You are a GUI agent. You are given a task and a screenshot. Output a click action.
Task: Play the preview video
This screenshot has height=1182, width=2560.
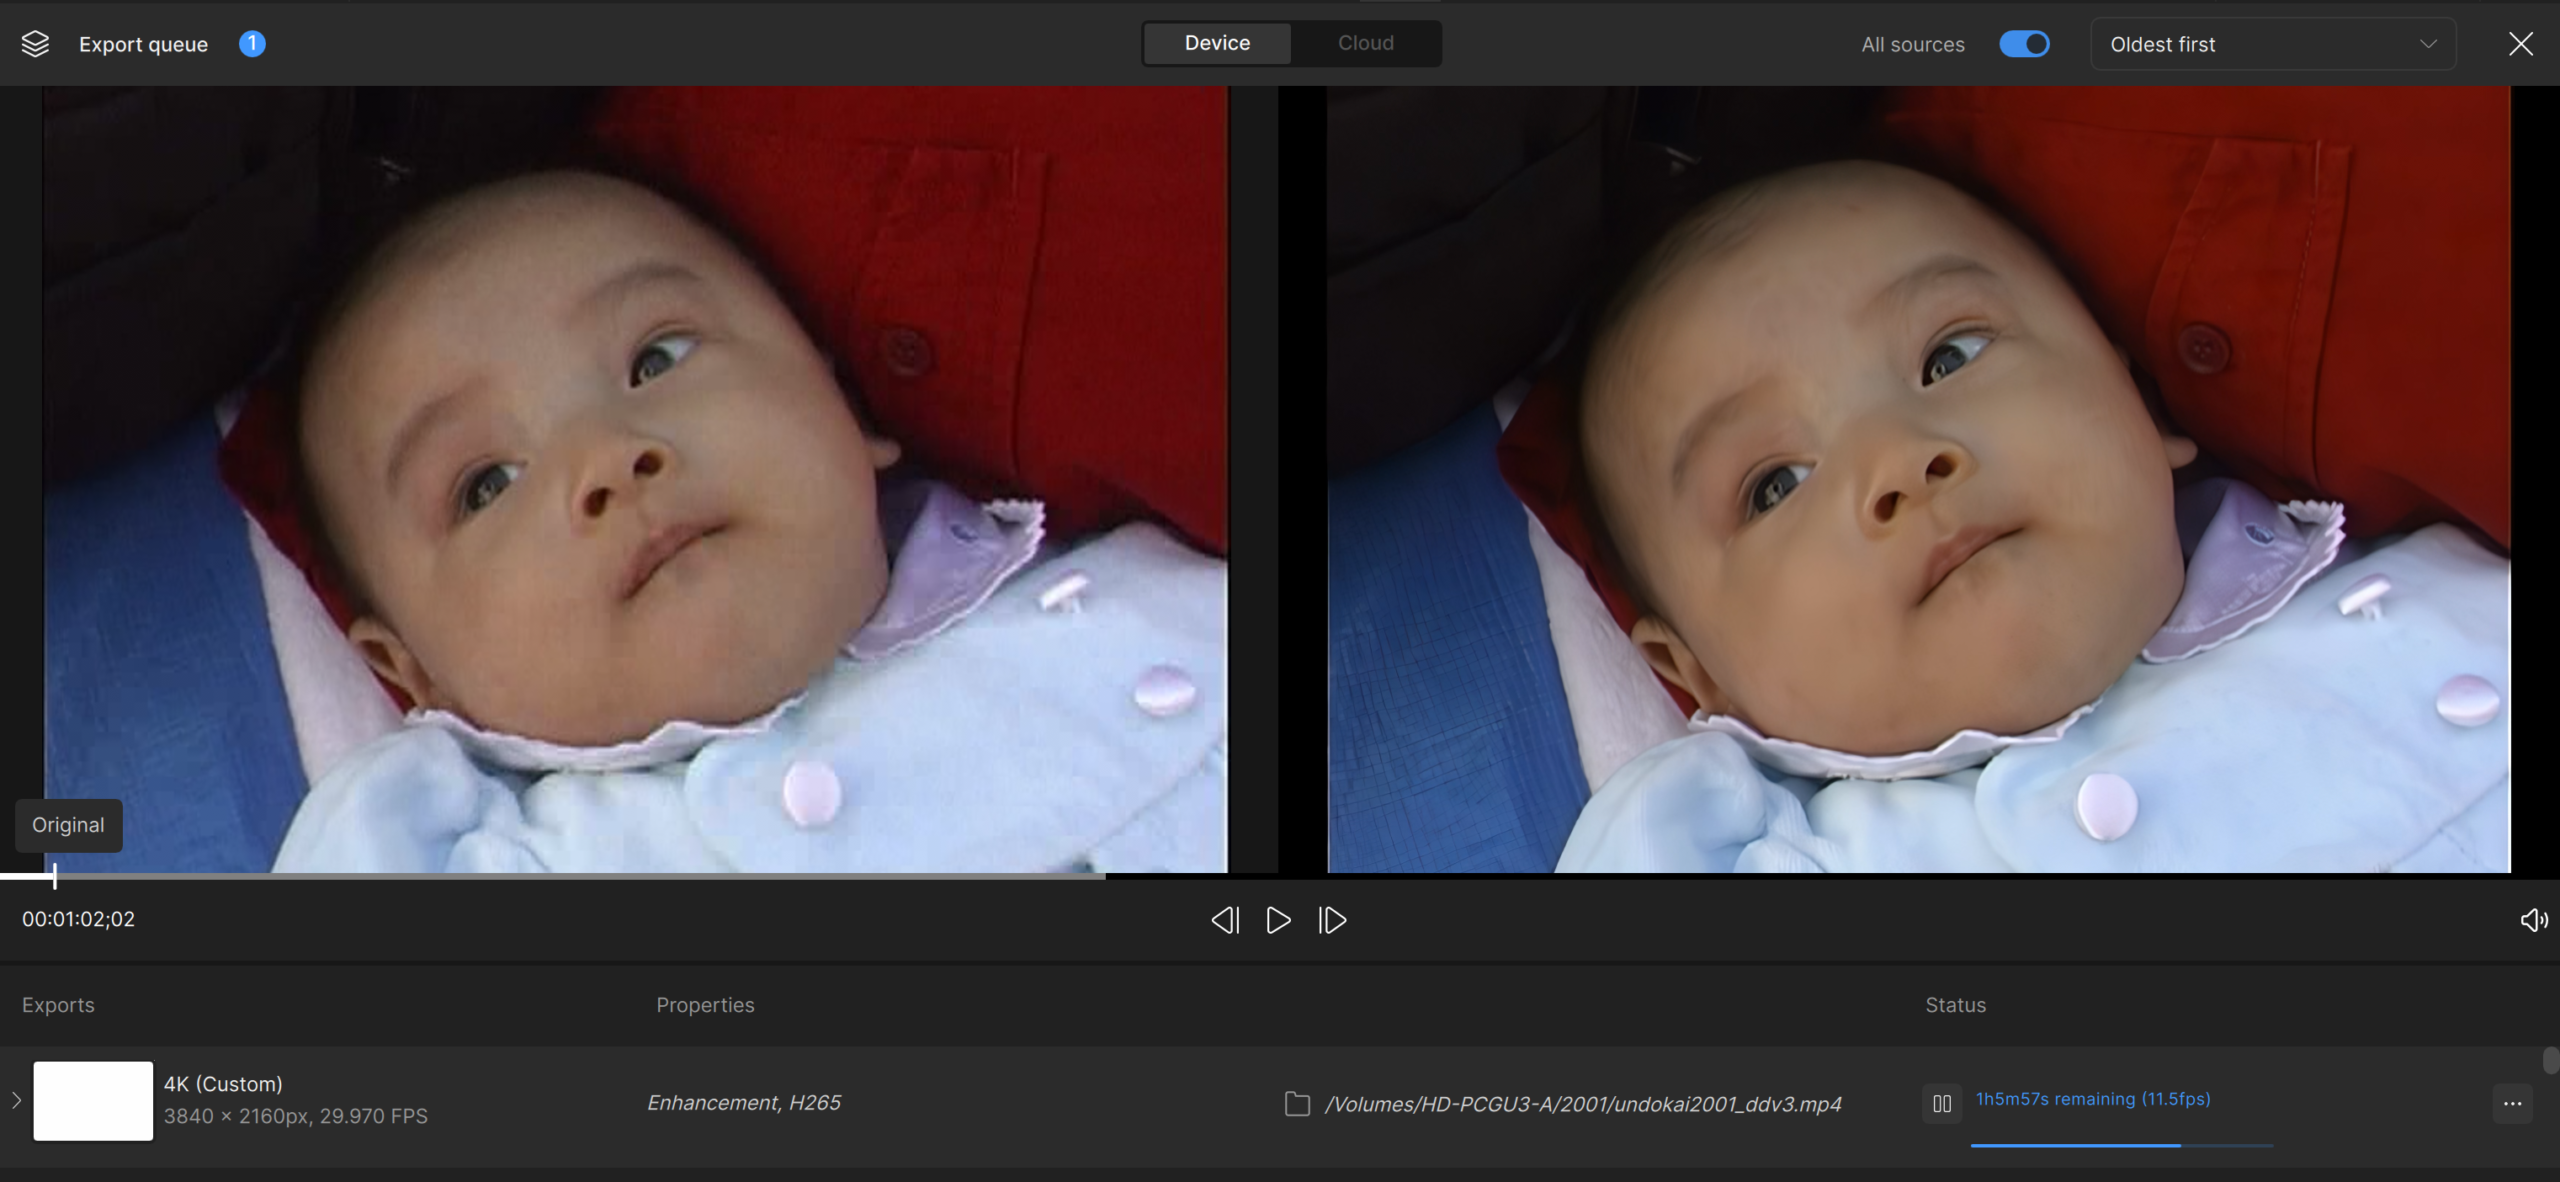click(x=1278, y=920)
